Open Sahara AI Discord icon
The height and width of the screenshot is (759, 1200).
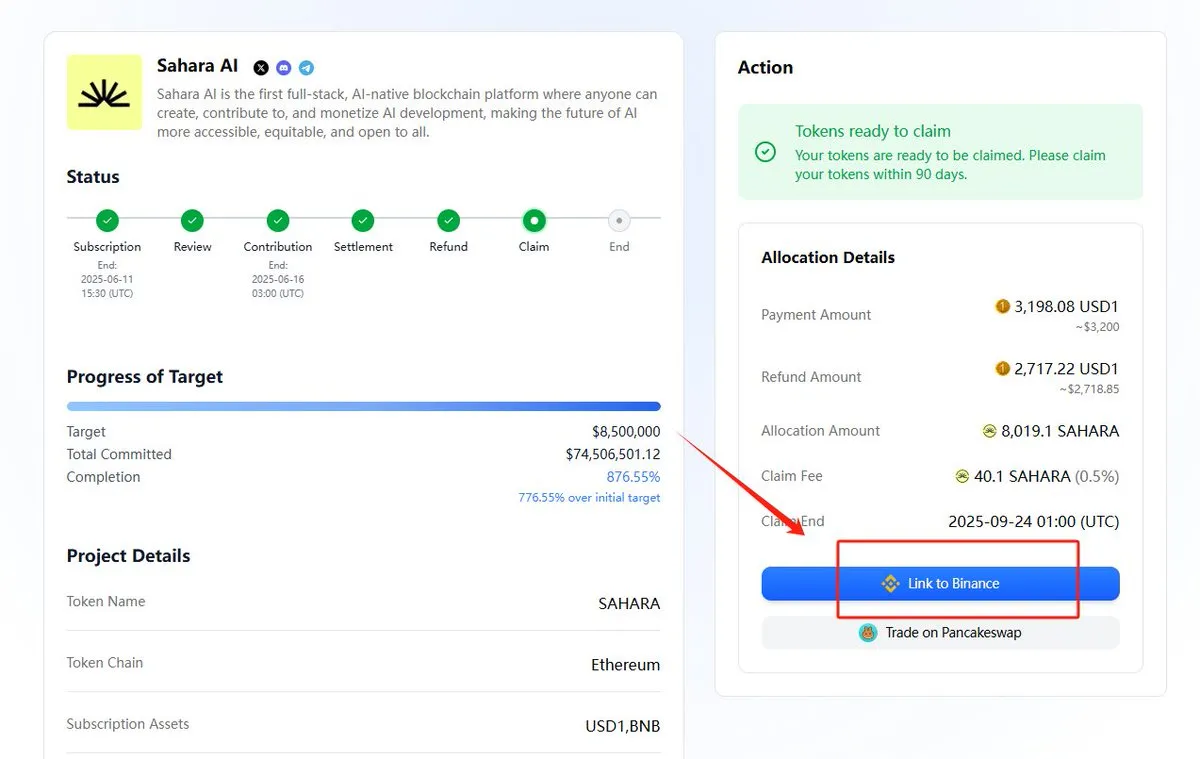point(284,68)
